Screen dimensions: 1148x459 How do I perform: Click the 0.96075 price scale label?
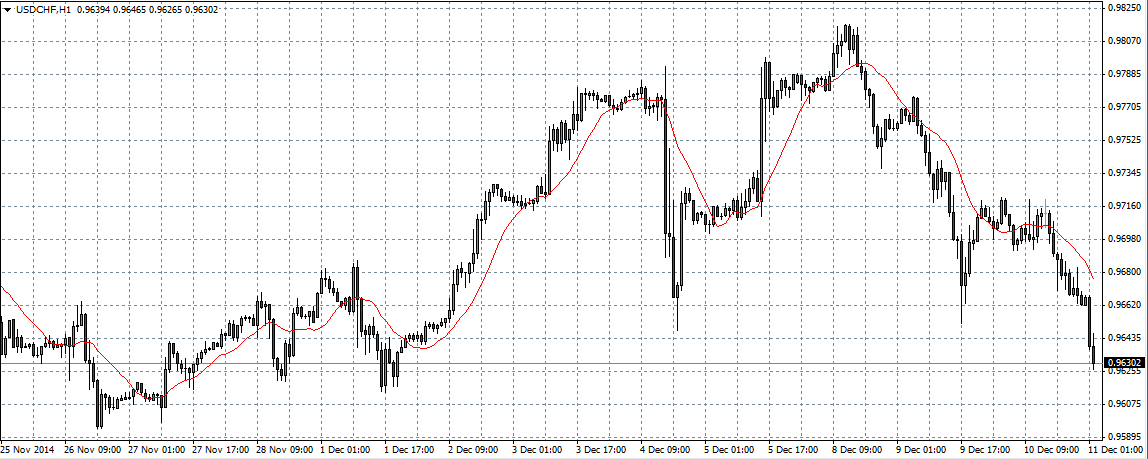pyautogui.click(x=1124, y=404)
